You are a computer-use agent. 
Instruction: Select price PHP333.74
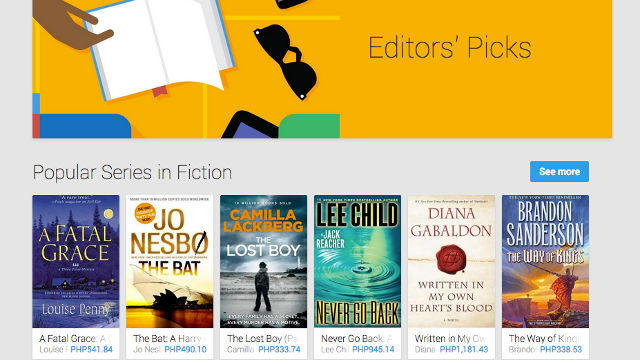(280, 350)
